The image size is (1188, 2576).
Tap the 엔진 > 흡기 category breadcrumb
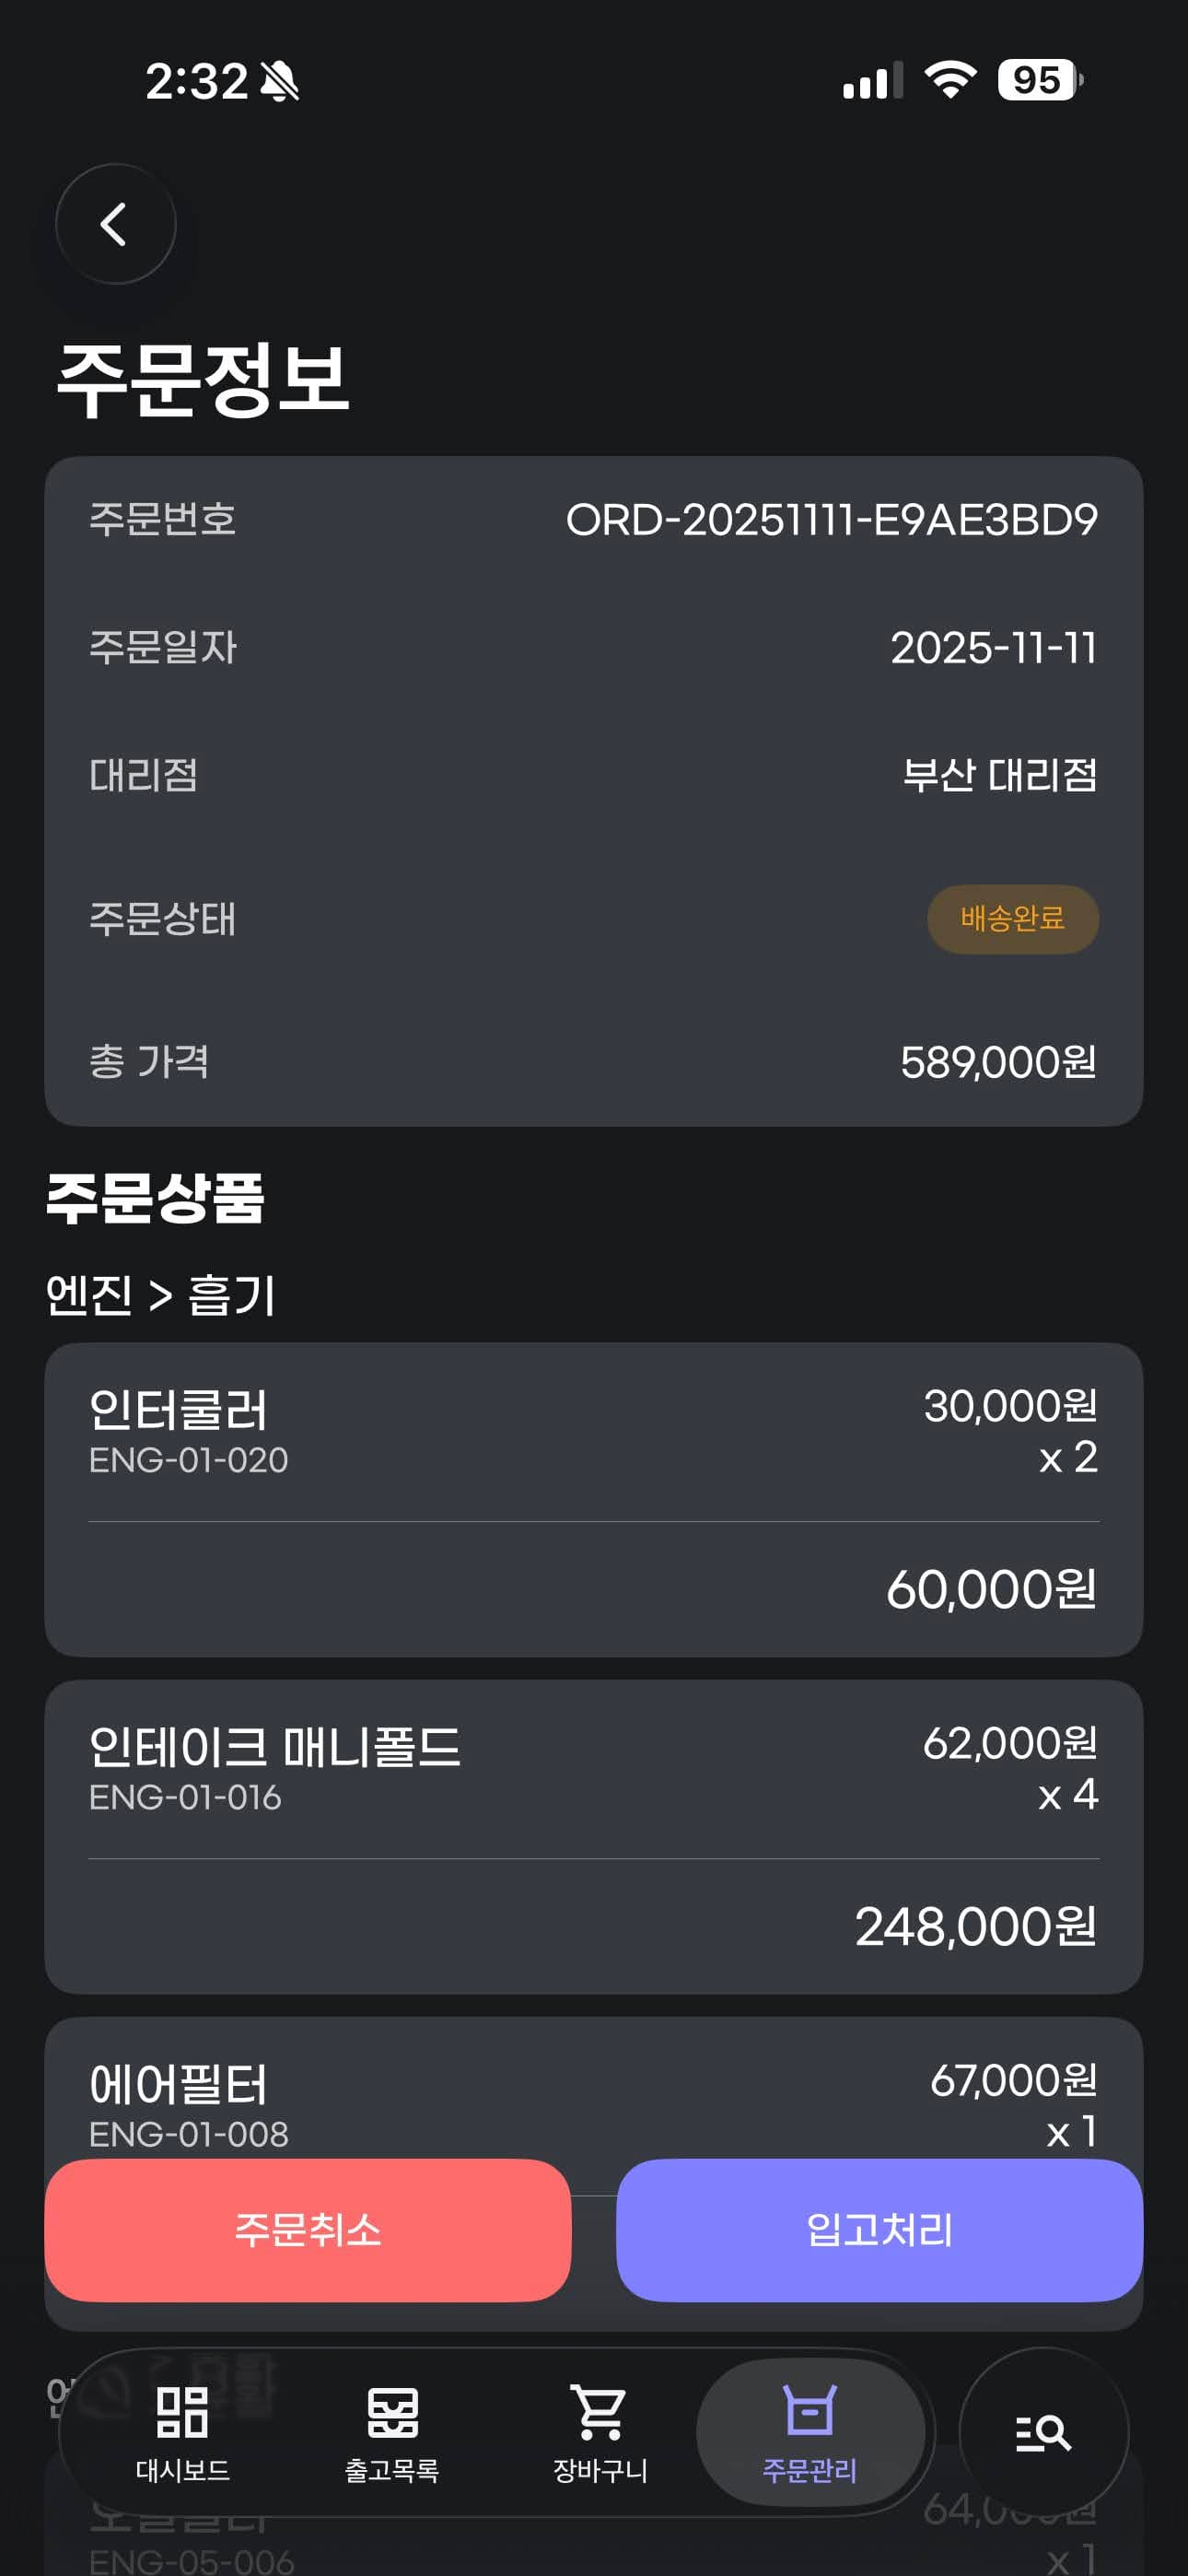click(x=161, y=1295)
